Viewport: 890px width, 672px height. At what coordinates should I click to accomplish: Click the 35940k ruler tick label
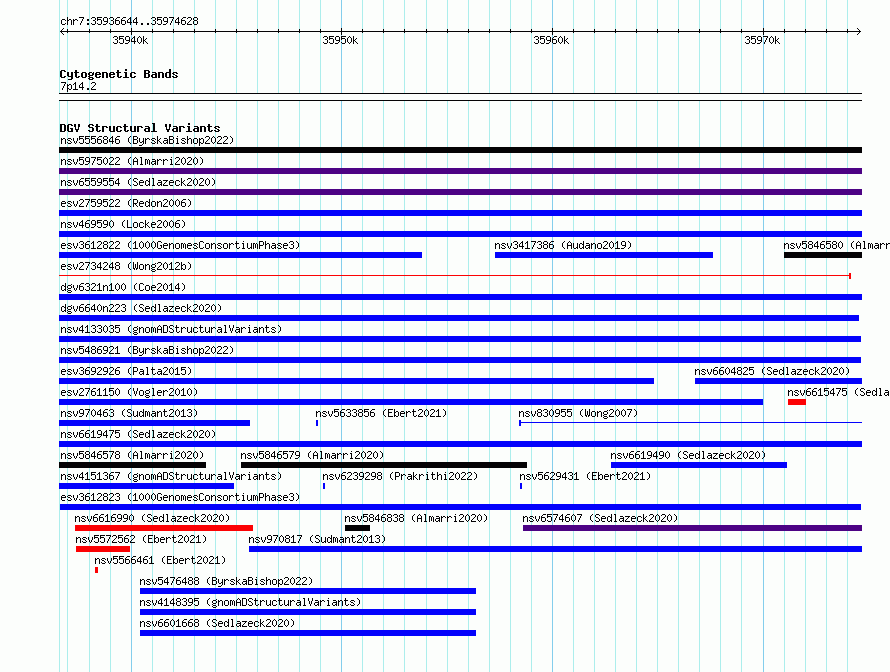pyautogui.click(x=130, y=40)
